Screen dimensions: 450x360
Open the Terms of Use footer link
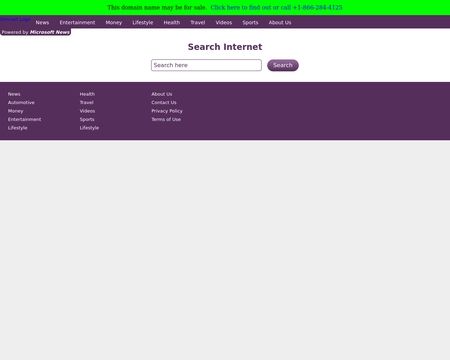click(166, 119)
